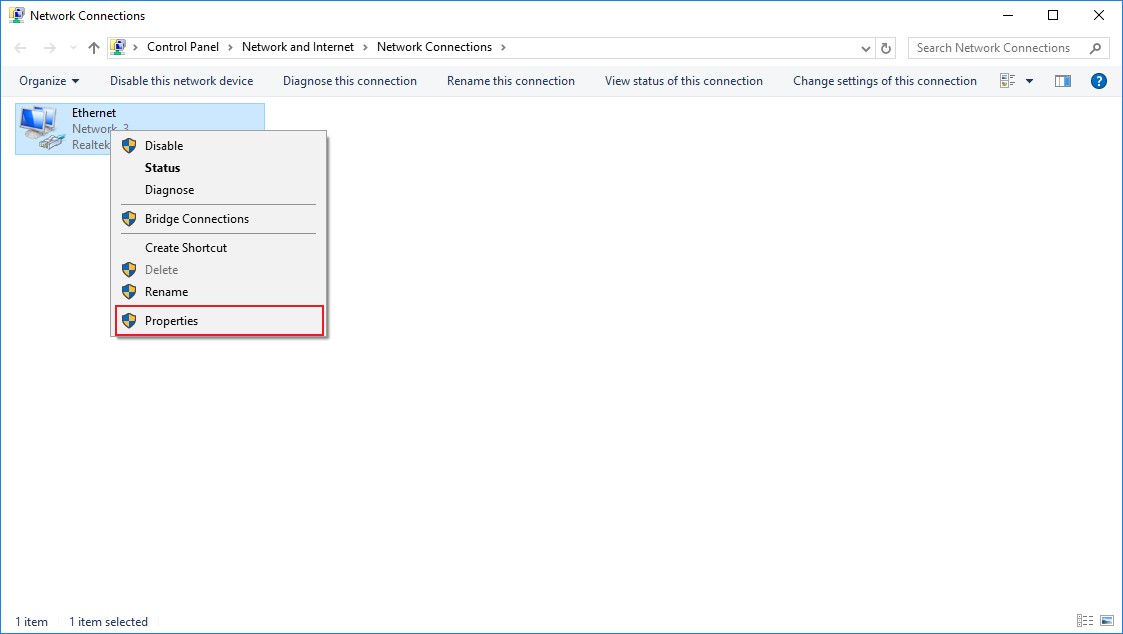Choose Bridge Connections in the context menu
Viewport: 1123px width, 634px height.
pos(197,218)
